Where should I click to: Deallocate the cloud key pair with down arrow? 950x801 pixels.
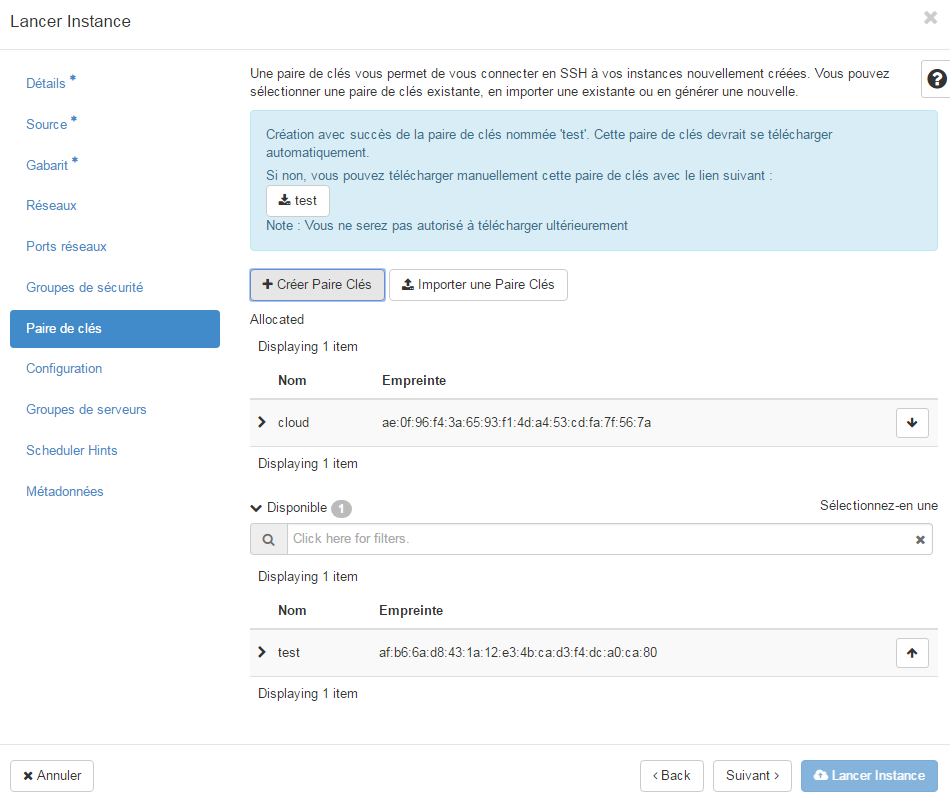tap(912, 423)
